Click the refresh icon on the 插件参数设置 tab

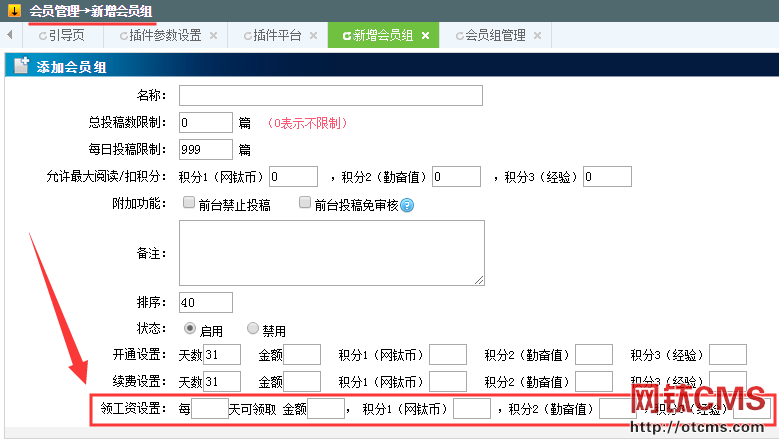pos(123,36)
